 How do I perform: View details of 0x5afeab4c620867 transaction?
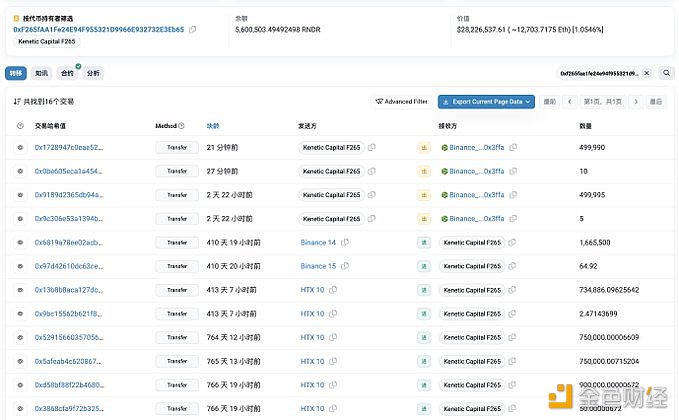[x=20, y=361]
